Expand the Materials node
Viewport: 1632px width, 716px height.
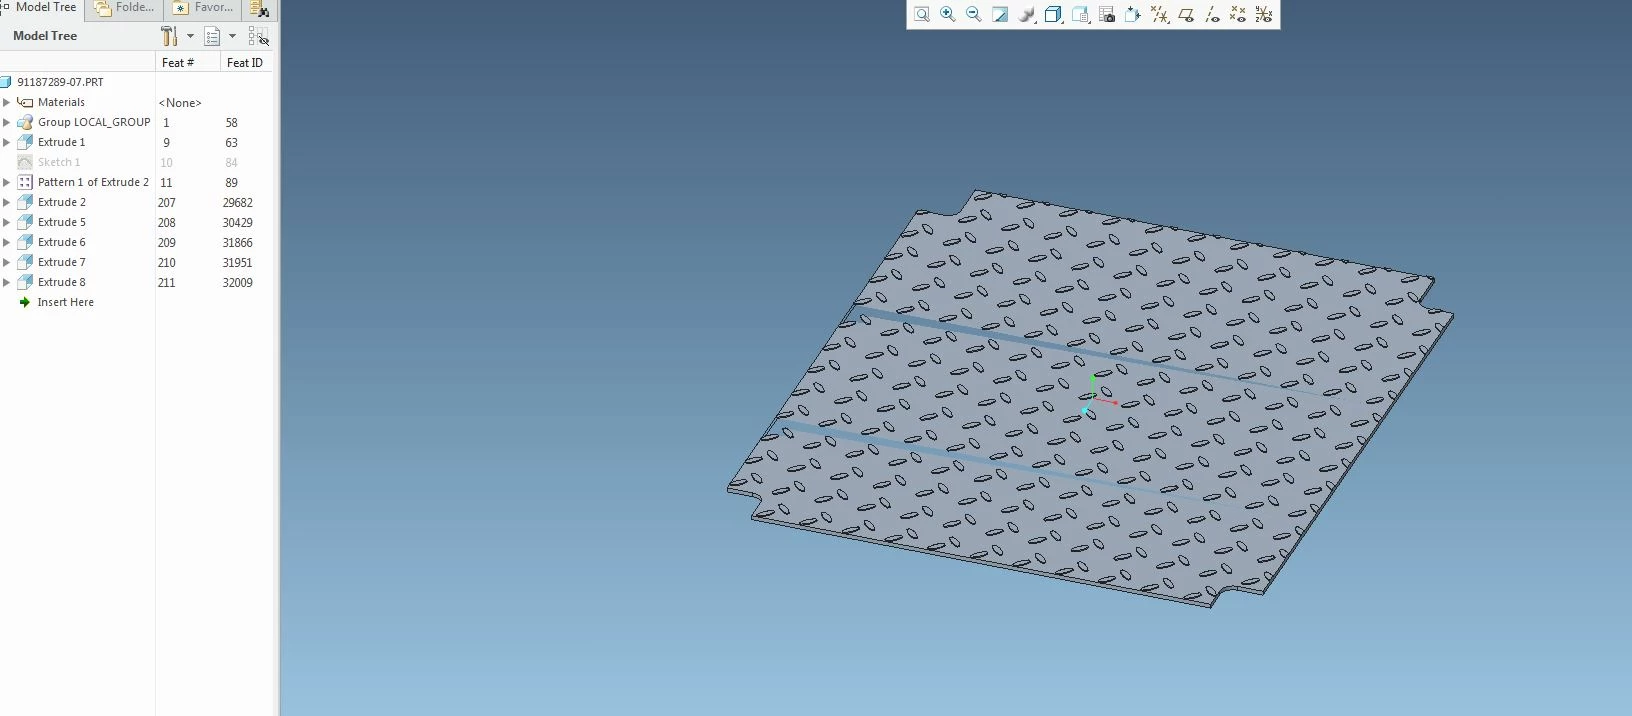[6, 102]
